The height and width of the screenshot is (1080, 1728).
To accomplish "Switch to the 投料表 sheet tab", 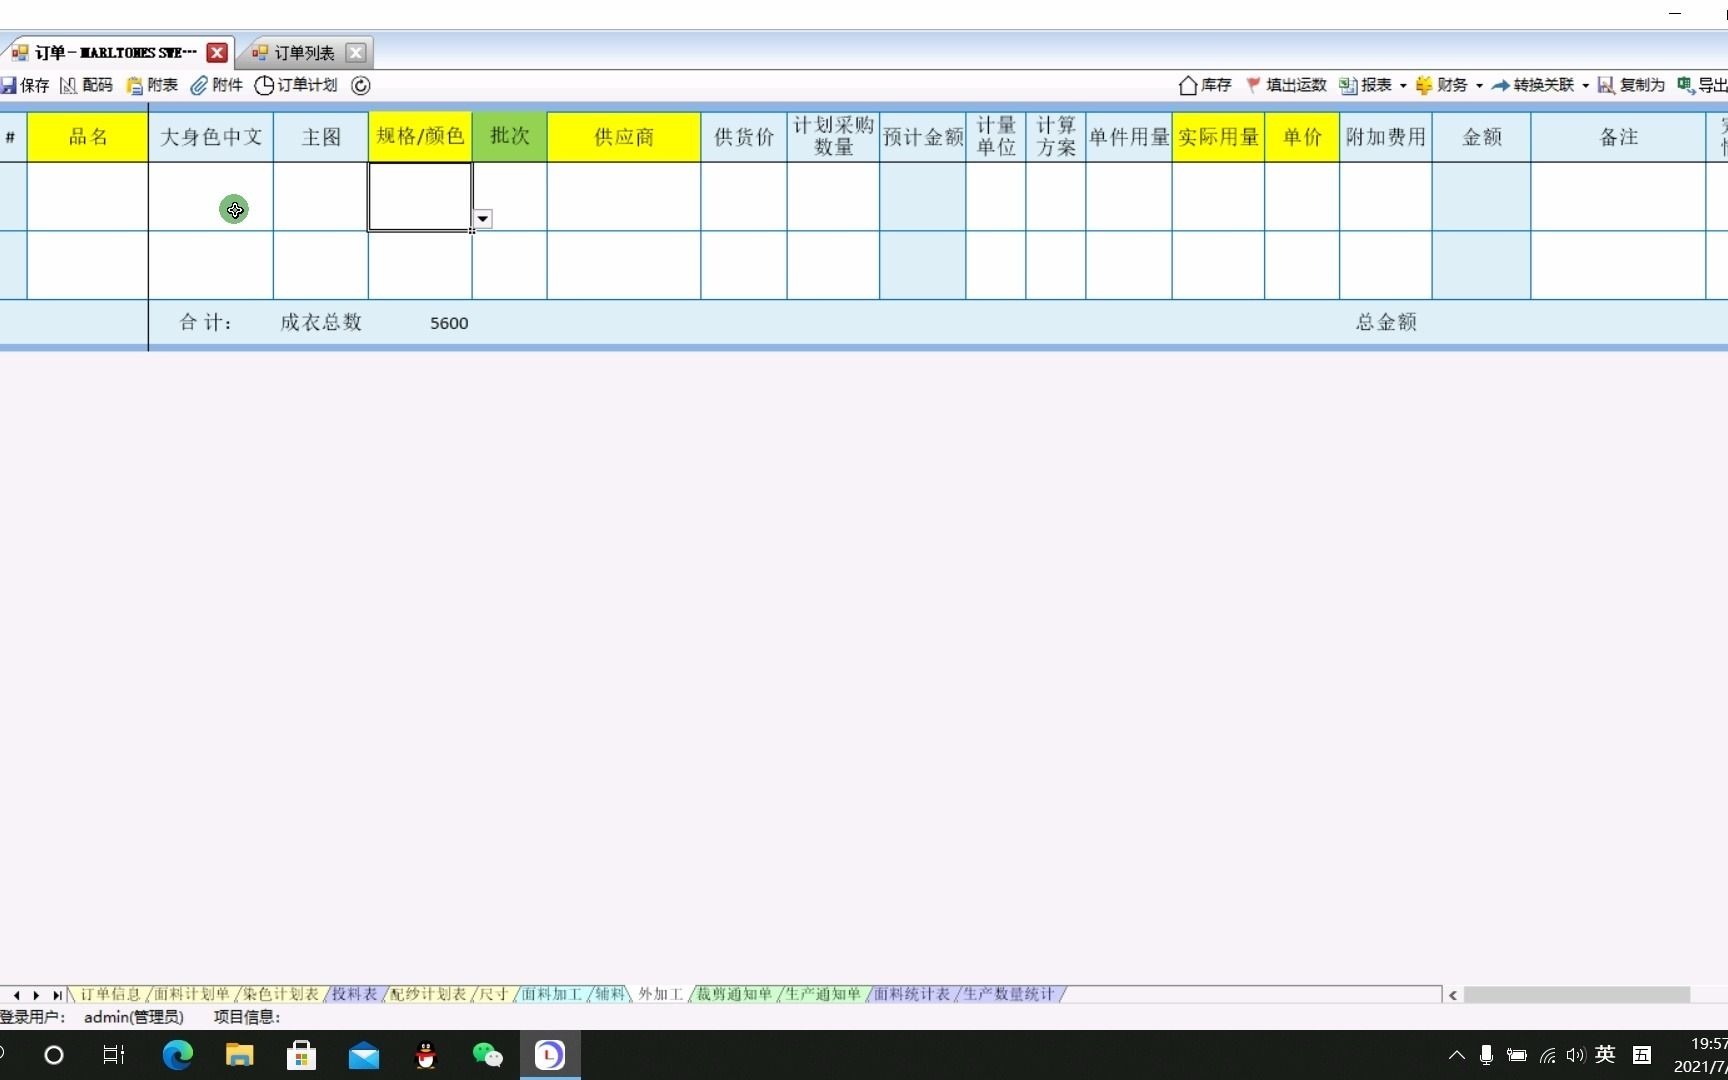I will pyautogui.click(x=355, y=994).
